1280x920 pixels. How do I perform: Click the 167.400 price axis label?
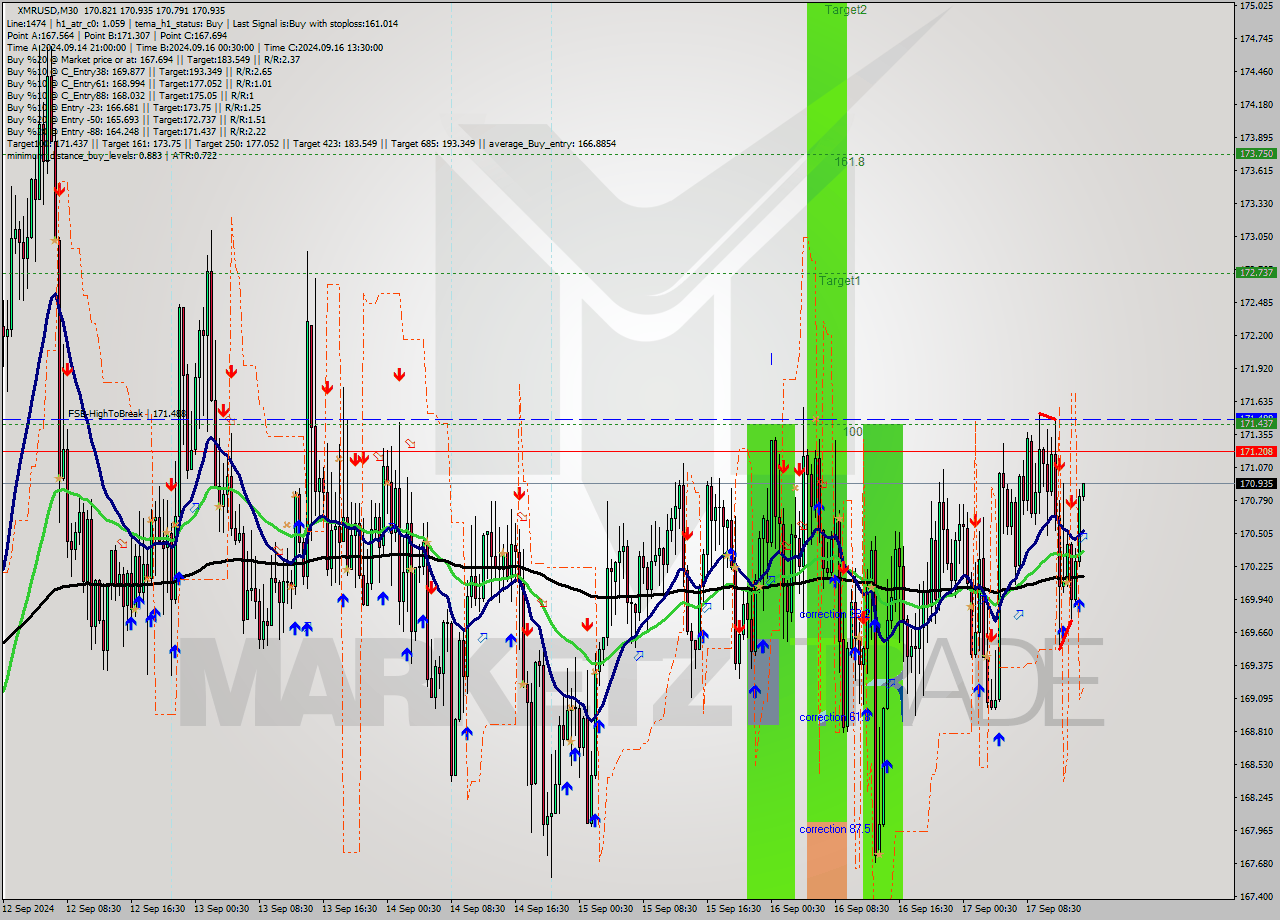point(1255,896)
